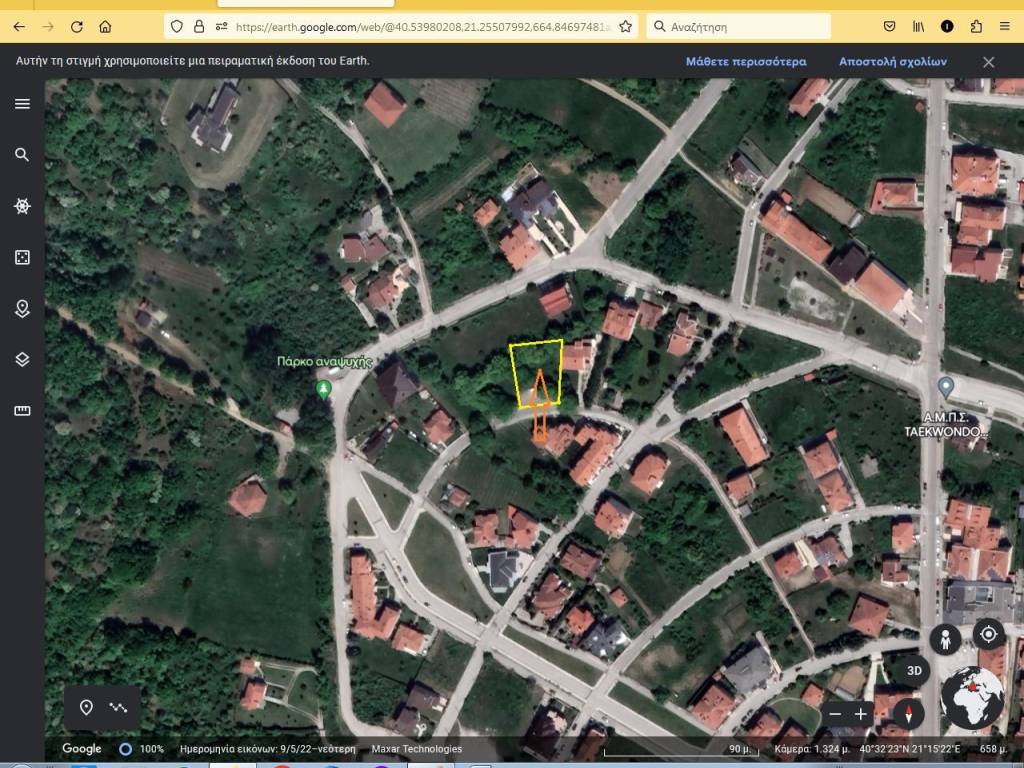Click the Earth search magnifier icon
The height and width of the screenshot is (768, 1024).
pos(22,155)
